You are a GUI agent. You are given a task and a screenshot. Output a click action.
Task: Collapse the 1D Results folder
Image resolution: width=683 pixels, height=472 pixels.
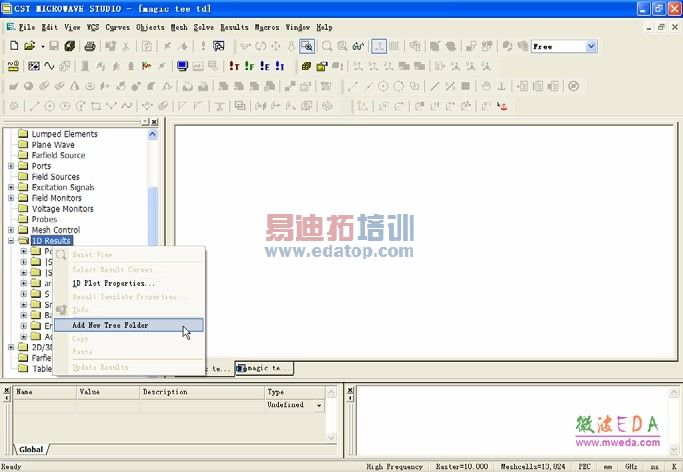11,240
